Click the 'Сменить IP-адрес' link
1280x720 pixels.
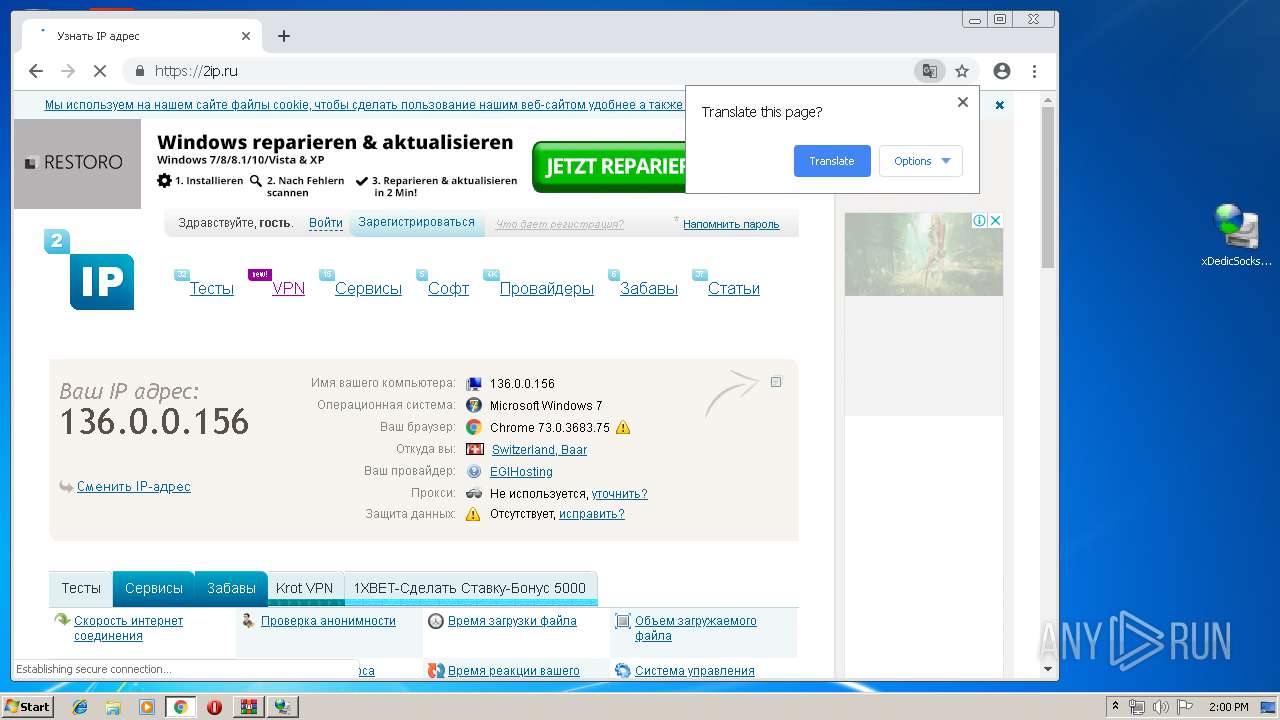click(x=134, y=487)
